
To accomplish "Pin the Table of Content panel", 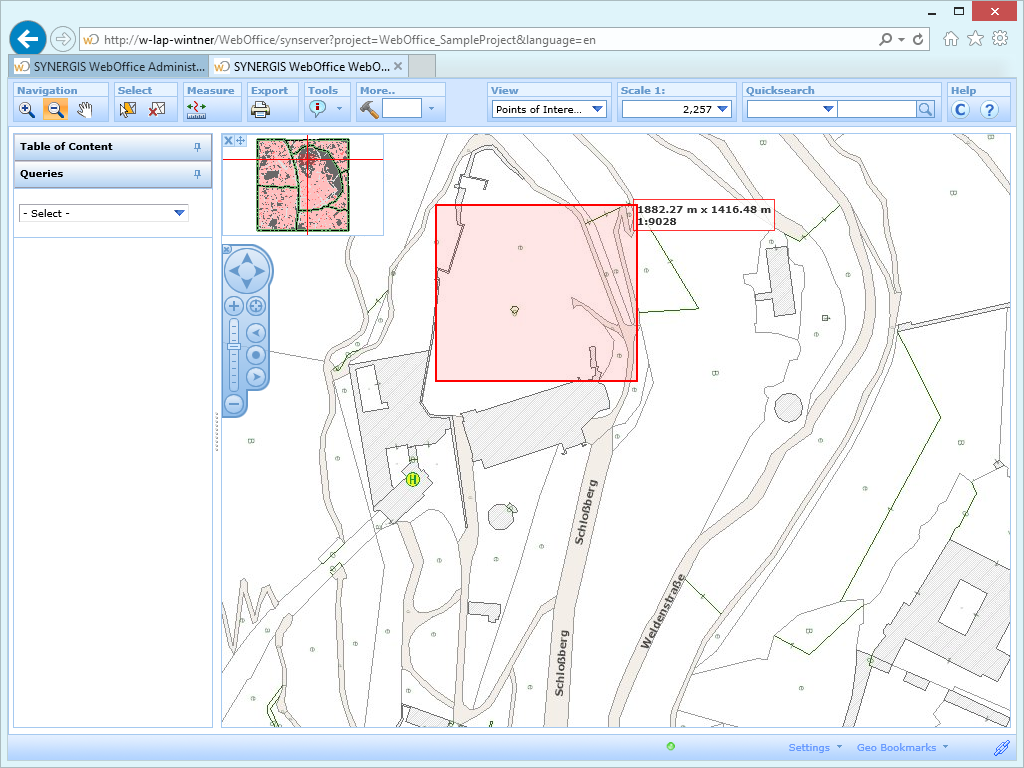I will point(198,147).
